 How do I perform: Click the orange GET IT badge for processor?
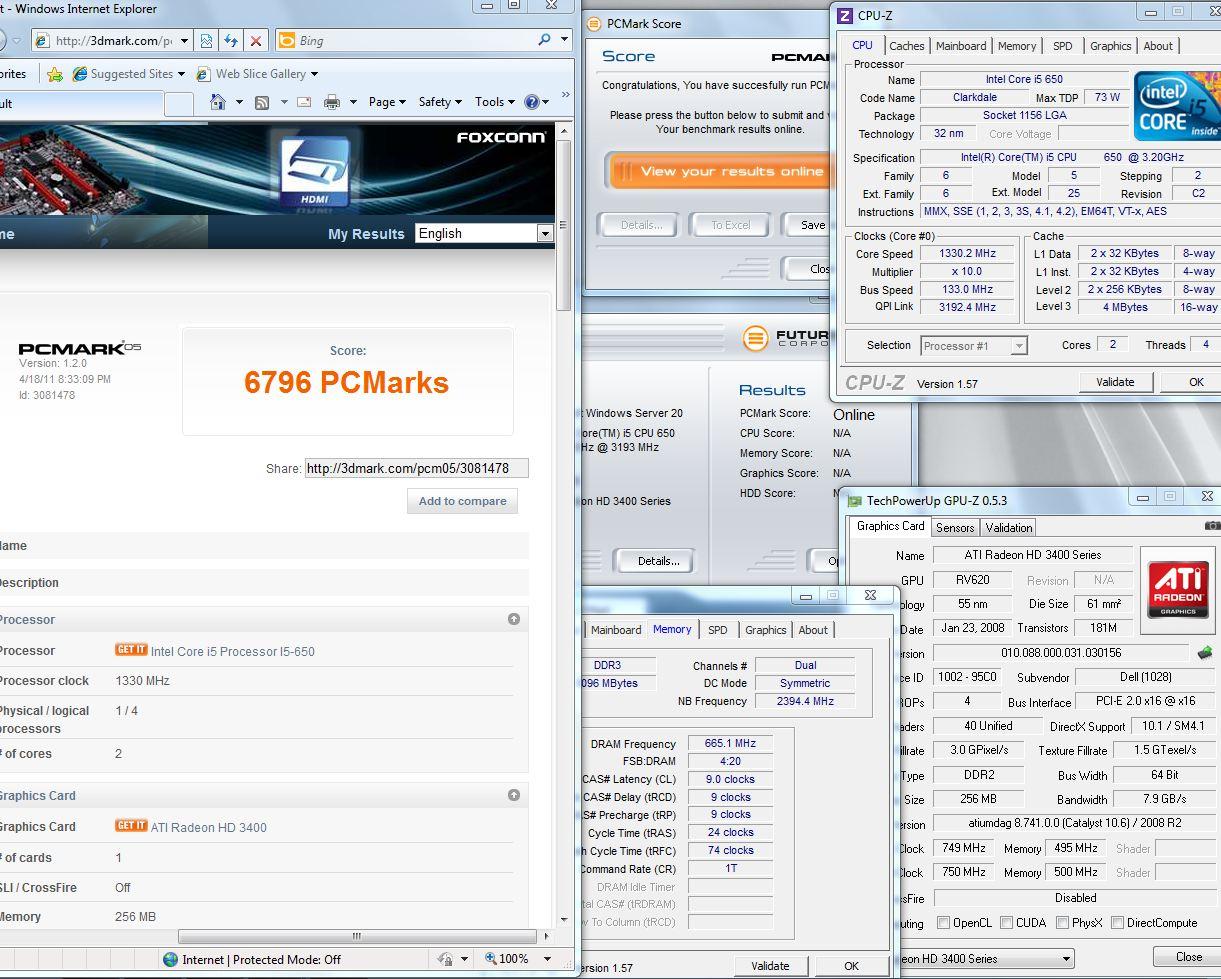(131, 650)
